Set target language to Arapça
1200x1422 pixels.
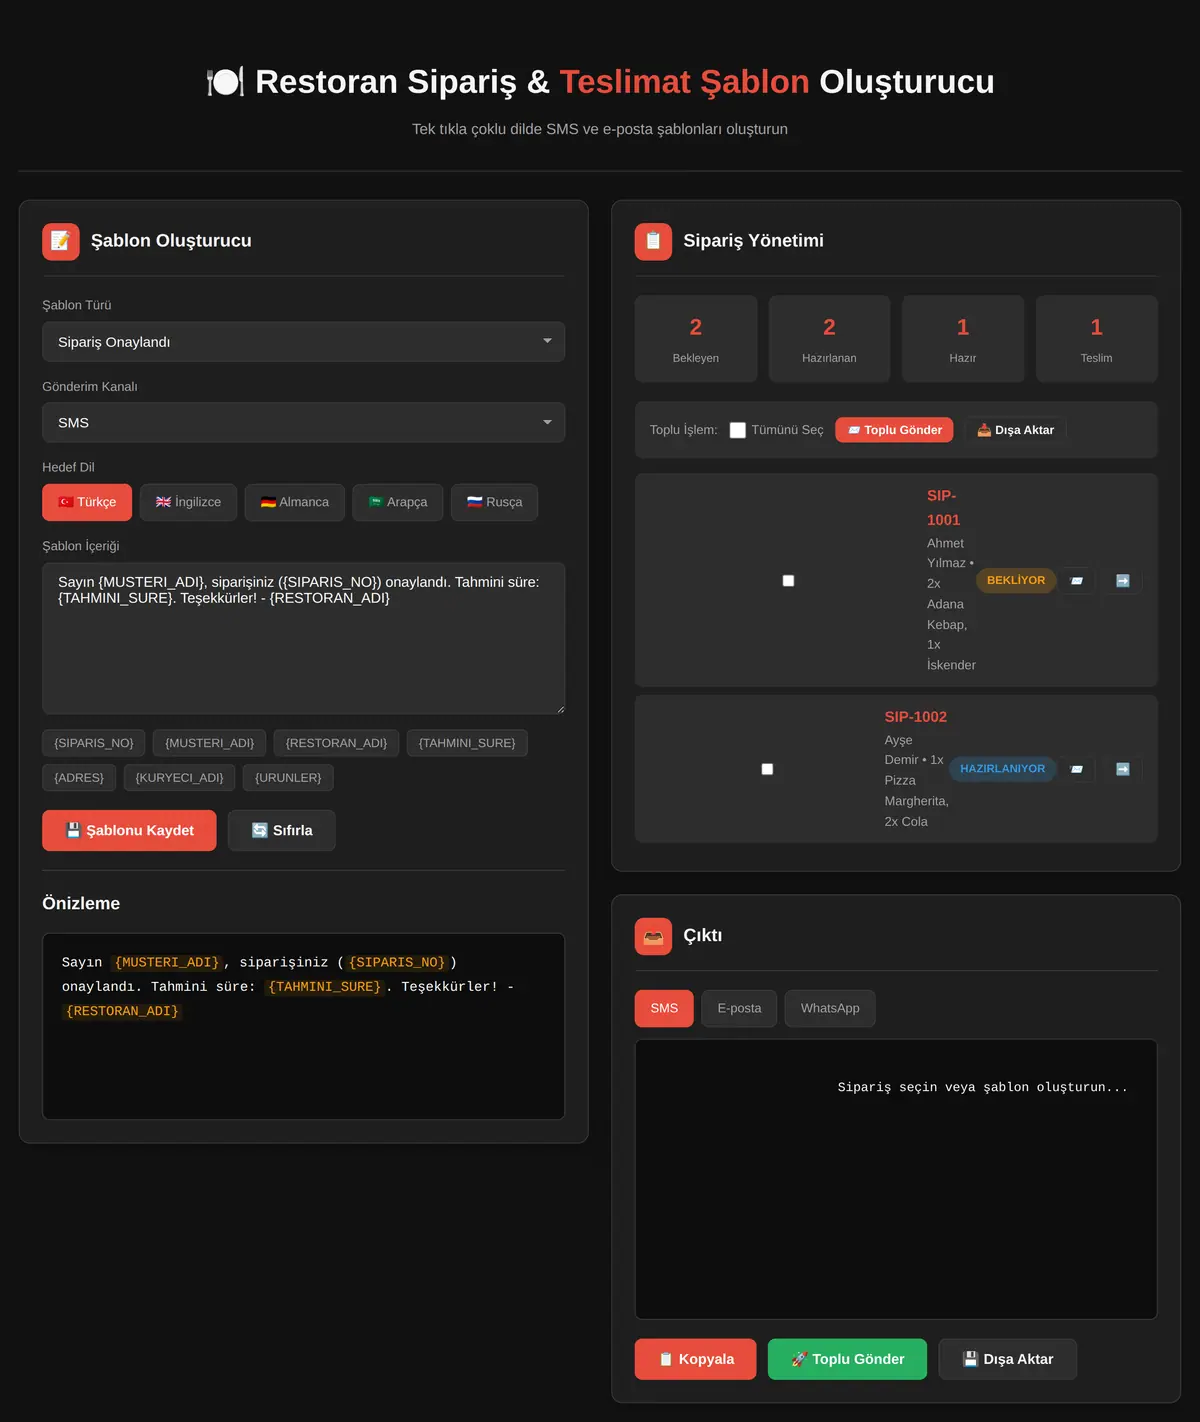(398, 502)
